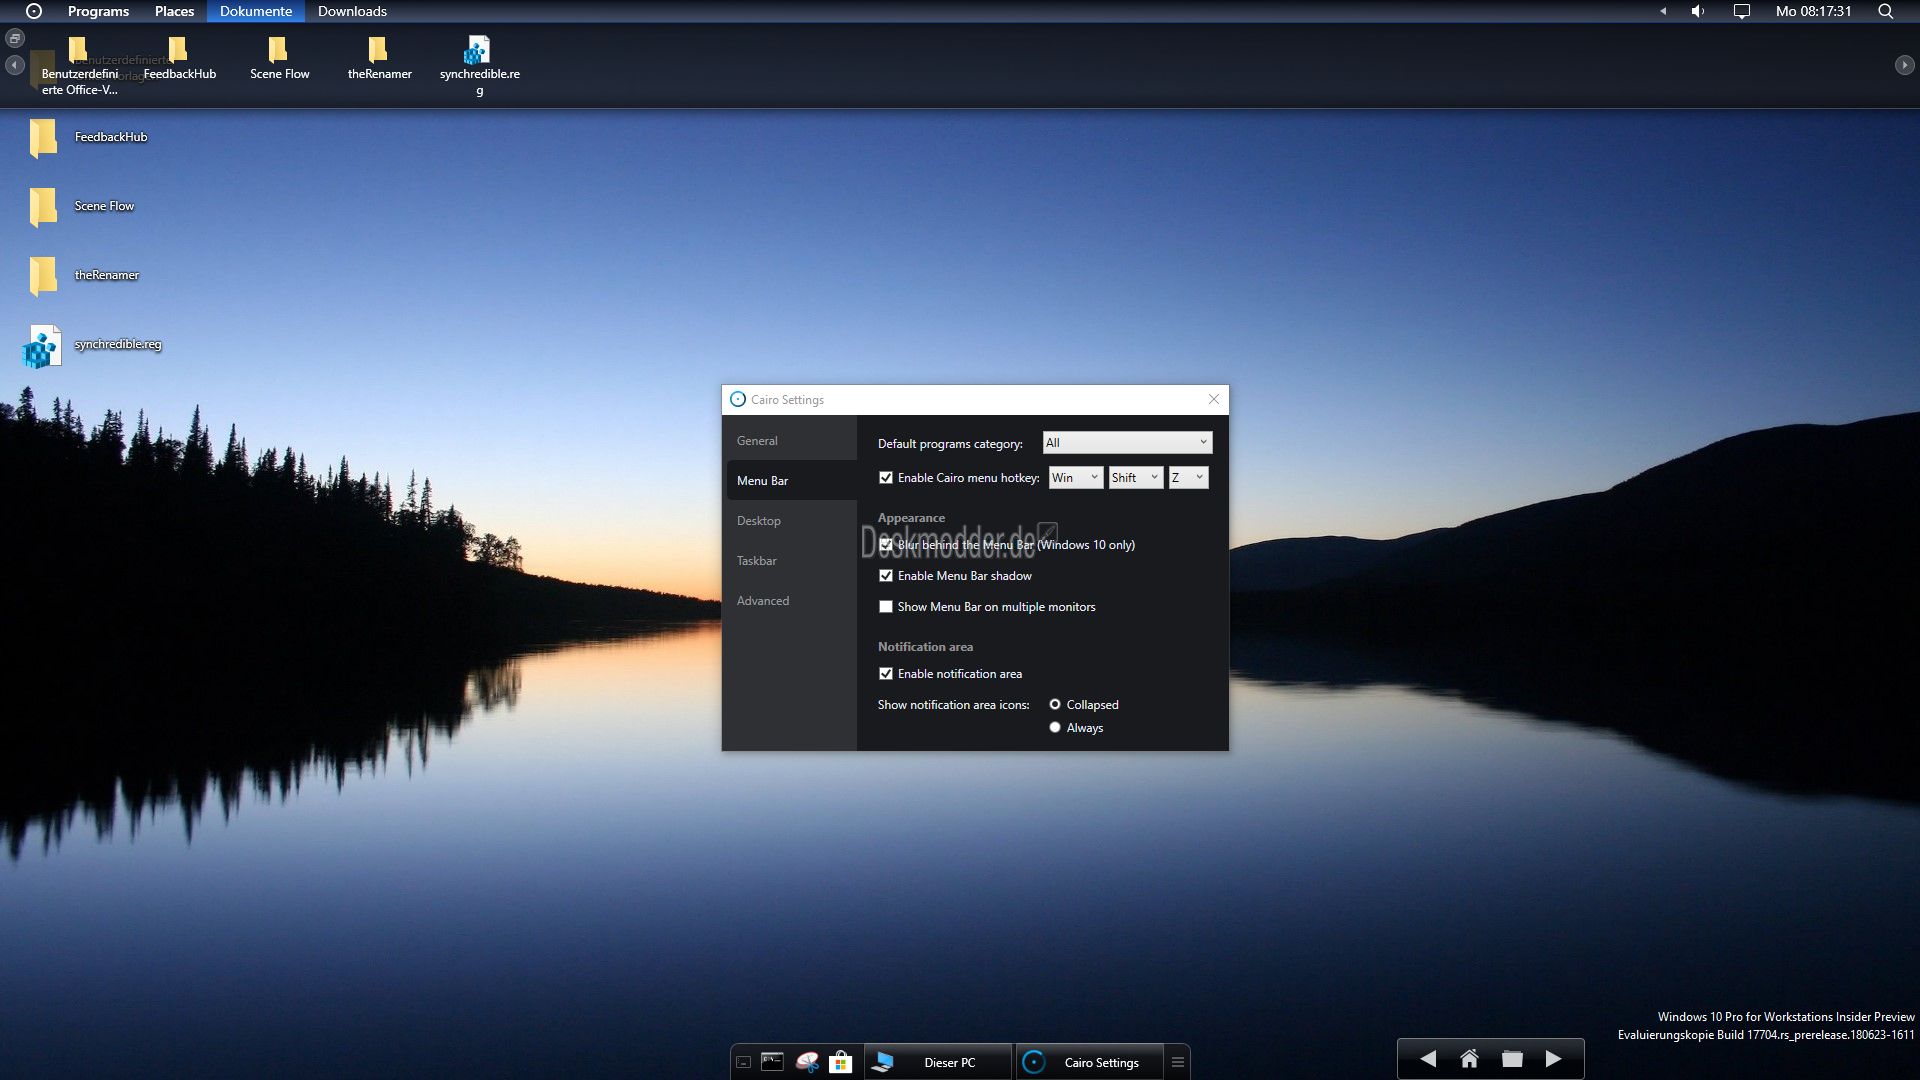Switch to the Taskbar settings tab
Viewport: 1920px width, 1080px height.
757,561
